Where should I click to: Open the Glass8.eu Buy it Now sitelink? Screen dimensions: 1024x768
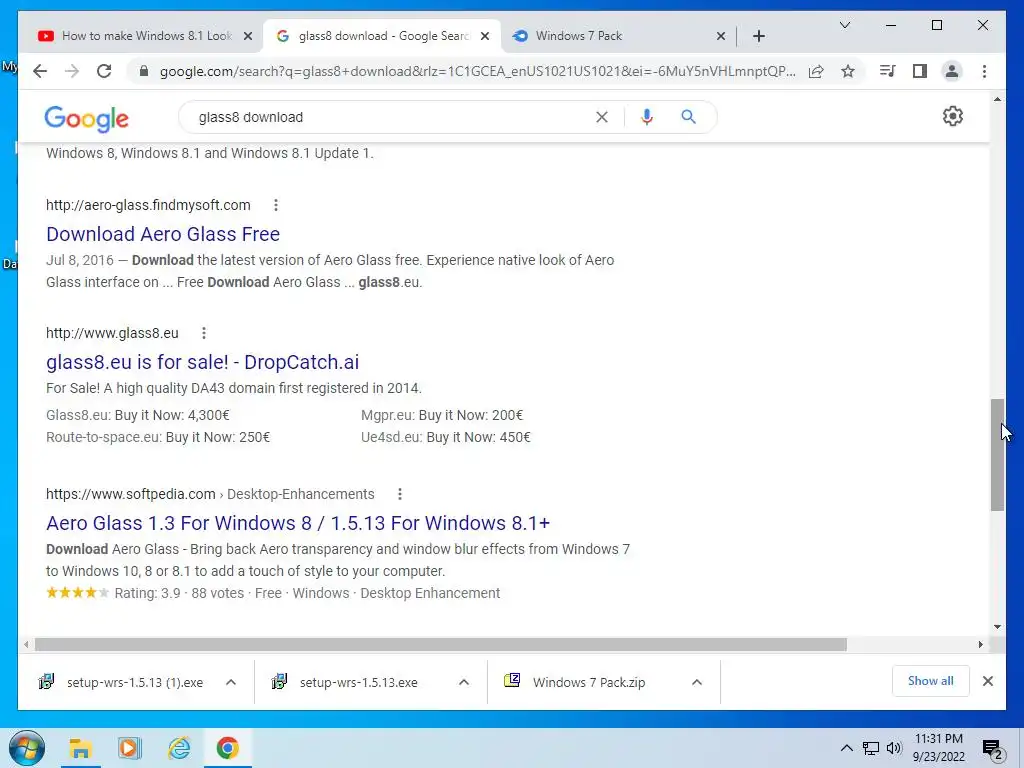138,415
